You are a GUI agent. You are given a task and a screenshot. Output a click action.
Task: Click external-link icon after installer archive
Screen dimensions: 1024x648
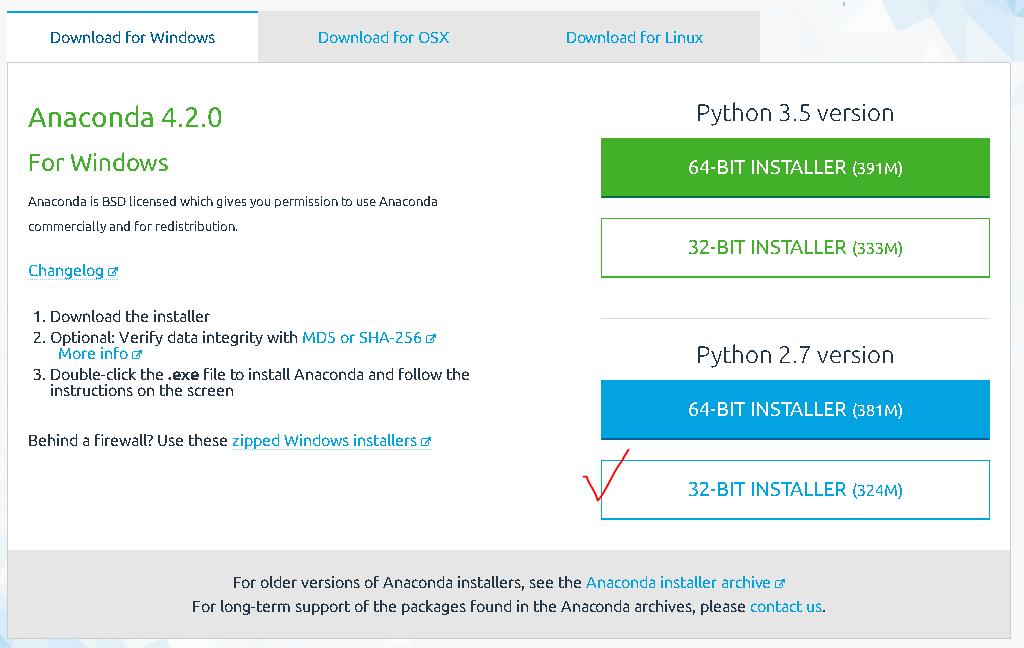click(x=780, y=583)
